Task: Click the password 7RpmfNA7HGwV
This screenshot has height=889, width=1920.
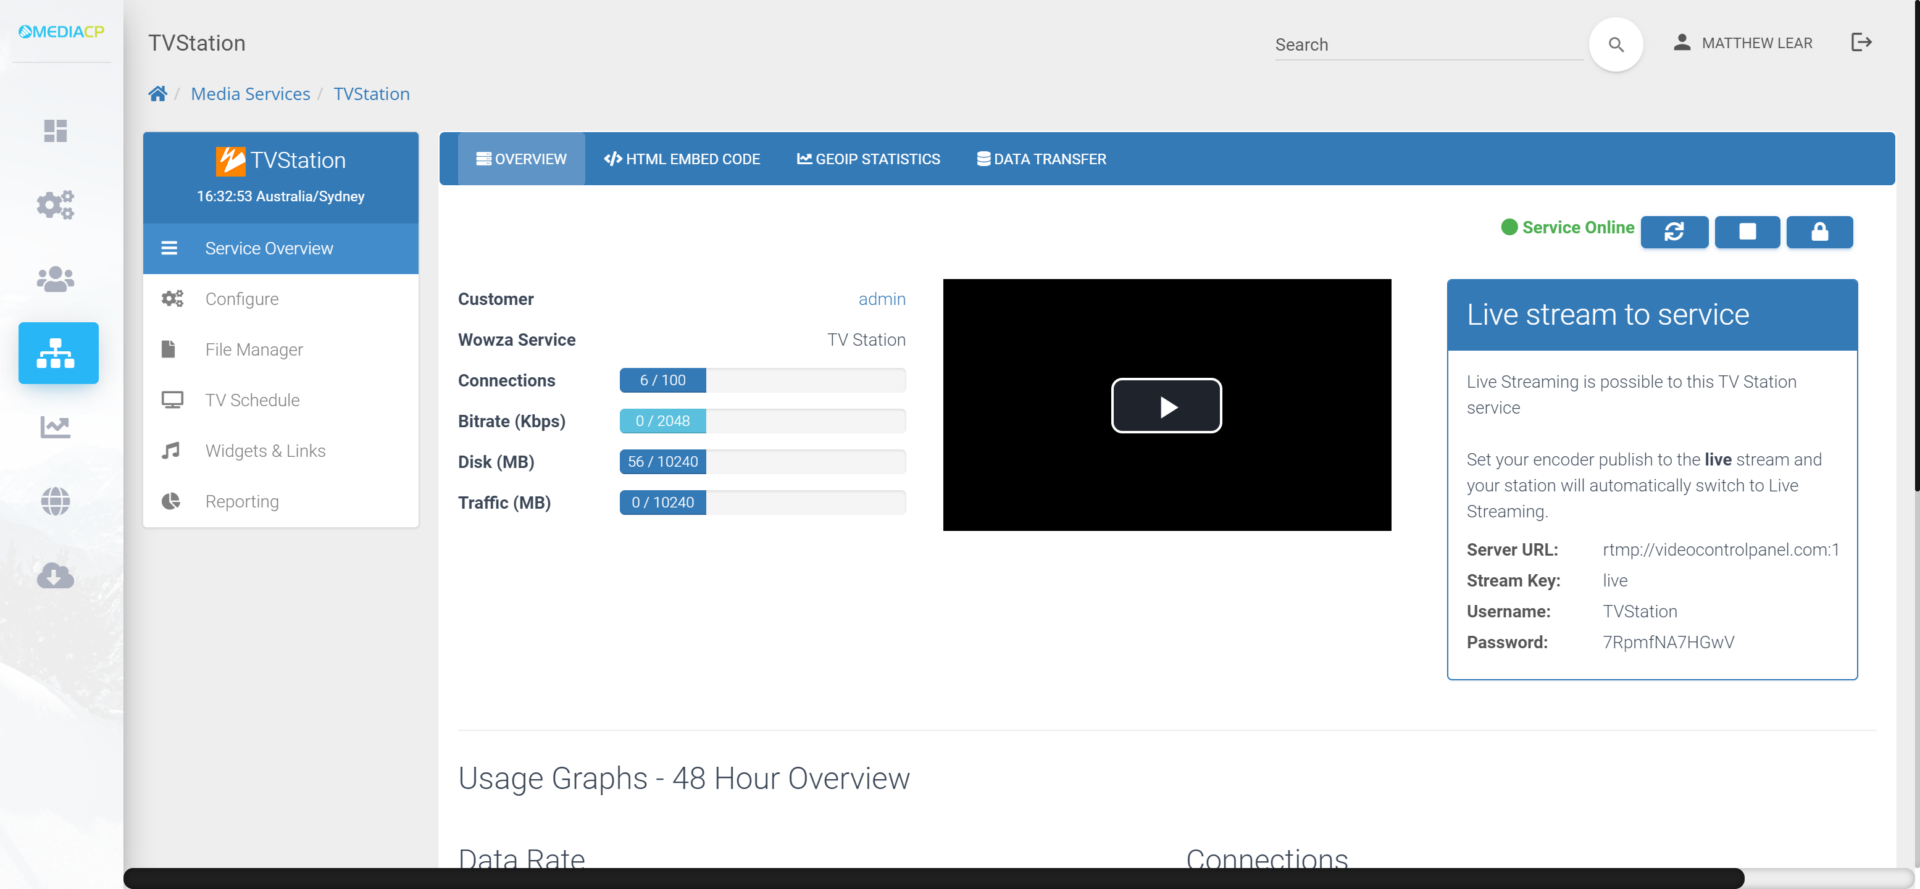Action: (x=1668, y=643)
